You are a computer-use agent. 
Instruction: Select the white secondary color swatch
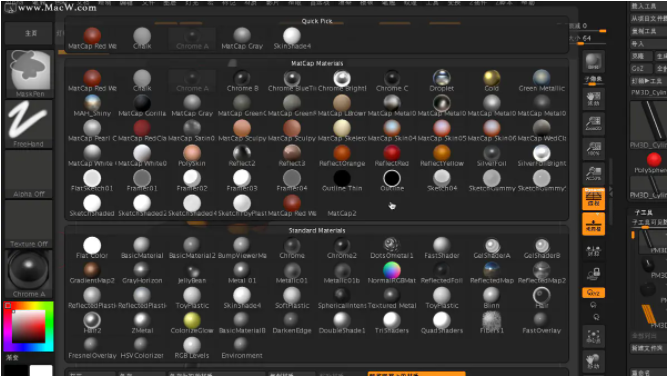coord(41,370)
